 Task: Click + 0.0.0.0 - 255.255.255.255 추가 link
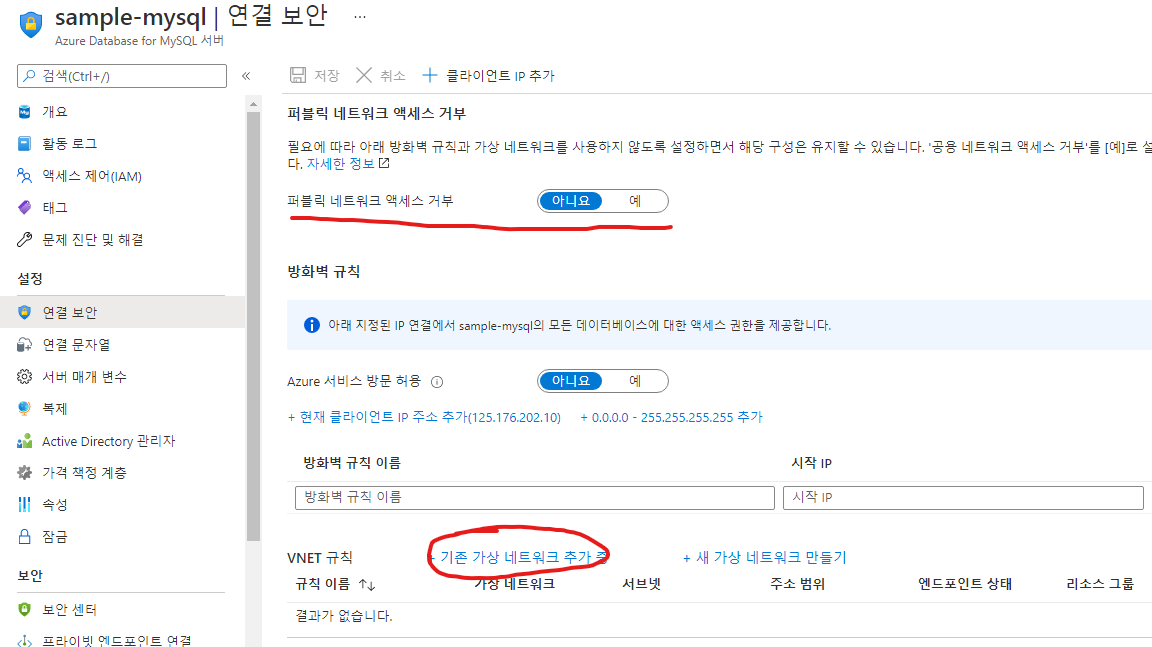pyautogui.click(x=672, y=417)
